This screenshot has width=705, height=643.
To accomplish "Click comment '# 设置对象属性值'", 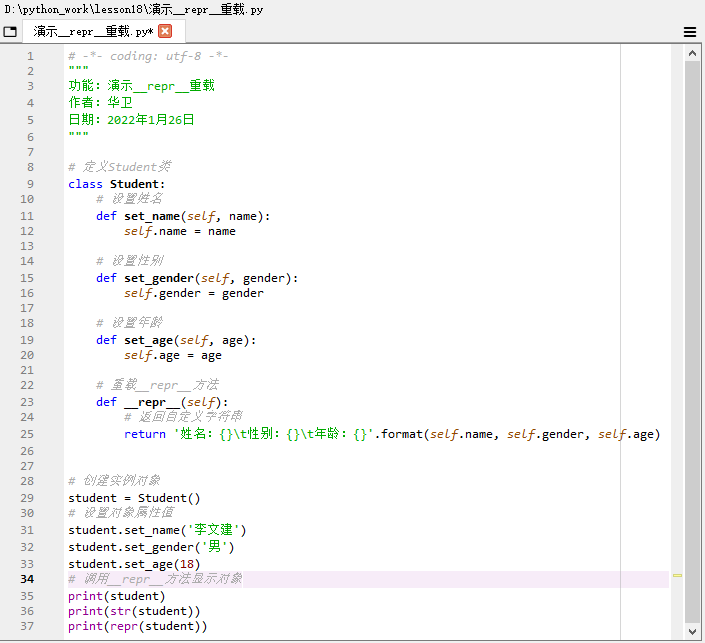I will (x=121, y=513).
